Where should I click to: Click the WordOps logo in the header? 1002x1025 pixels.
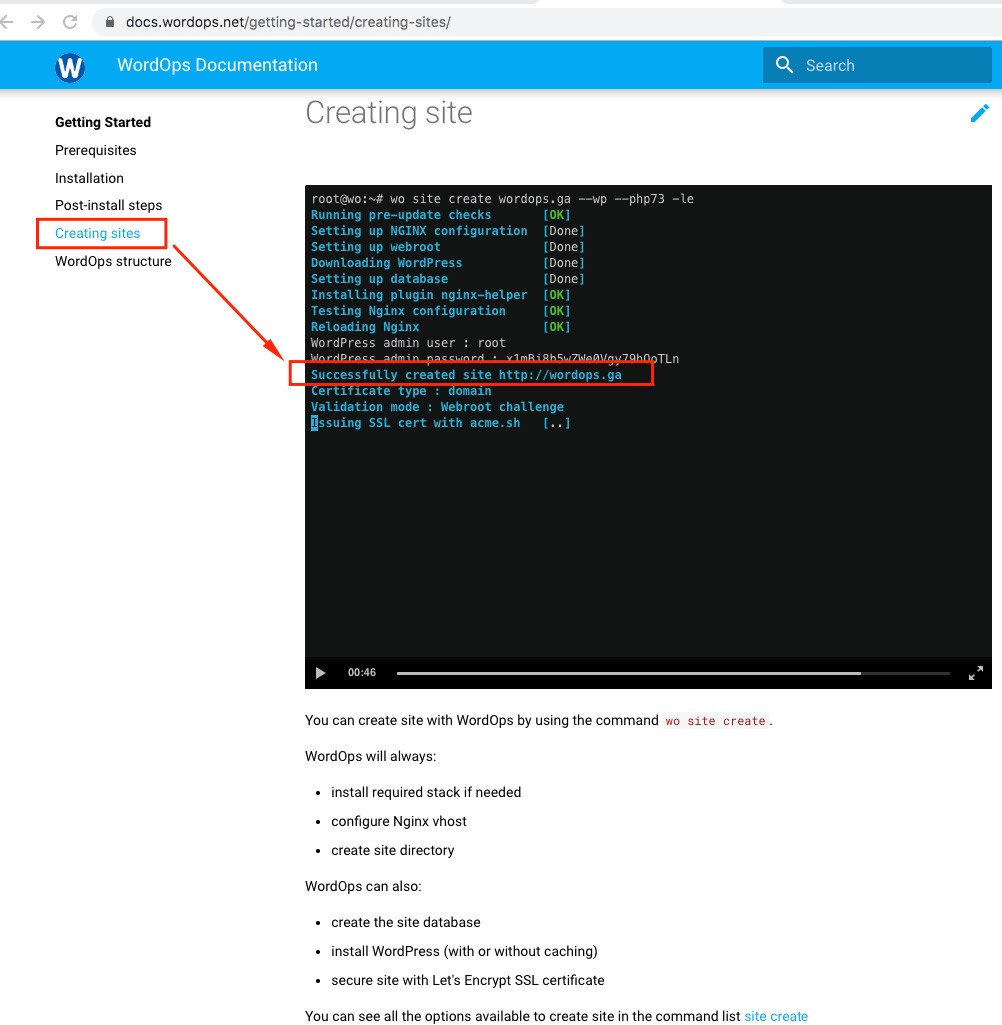click(69, 65)
